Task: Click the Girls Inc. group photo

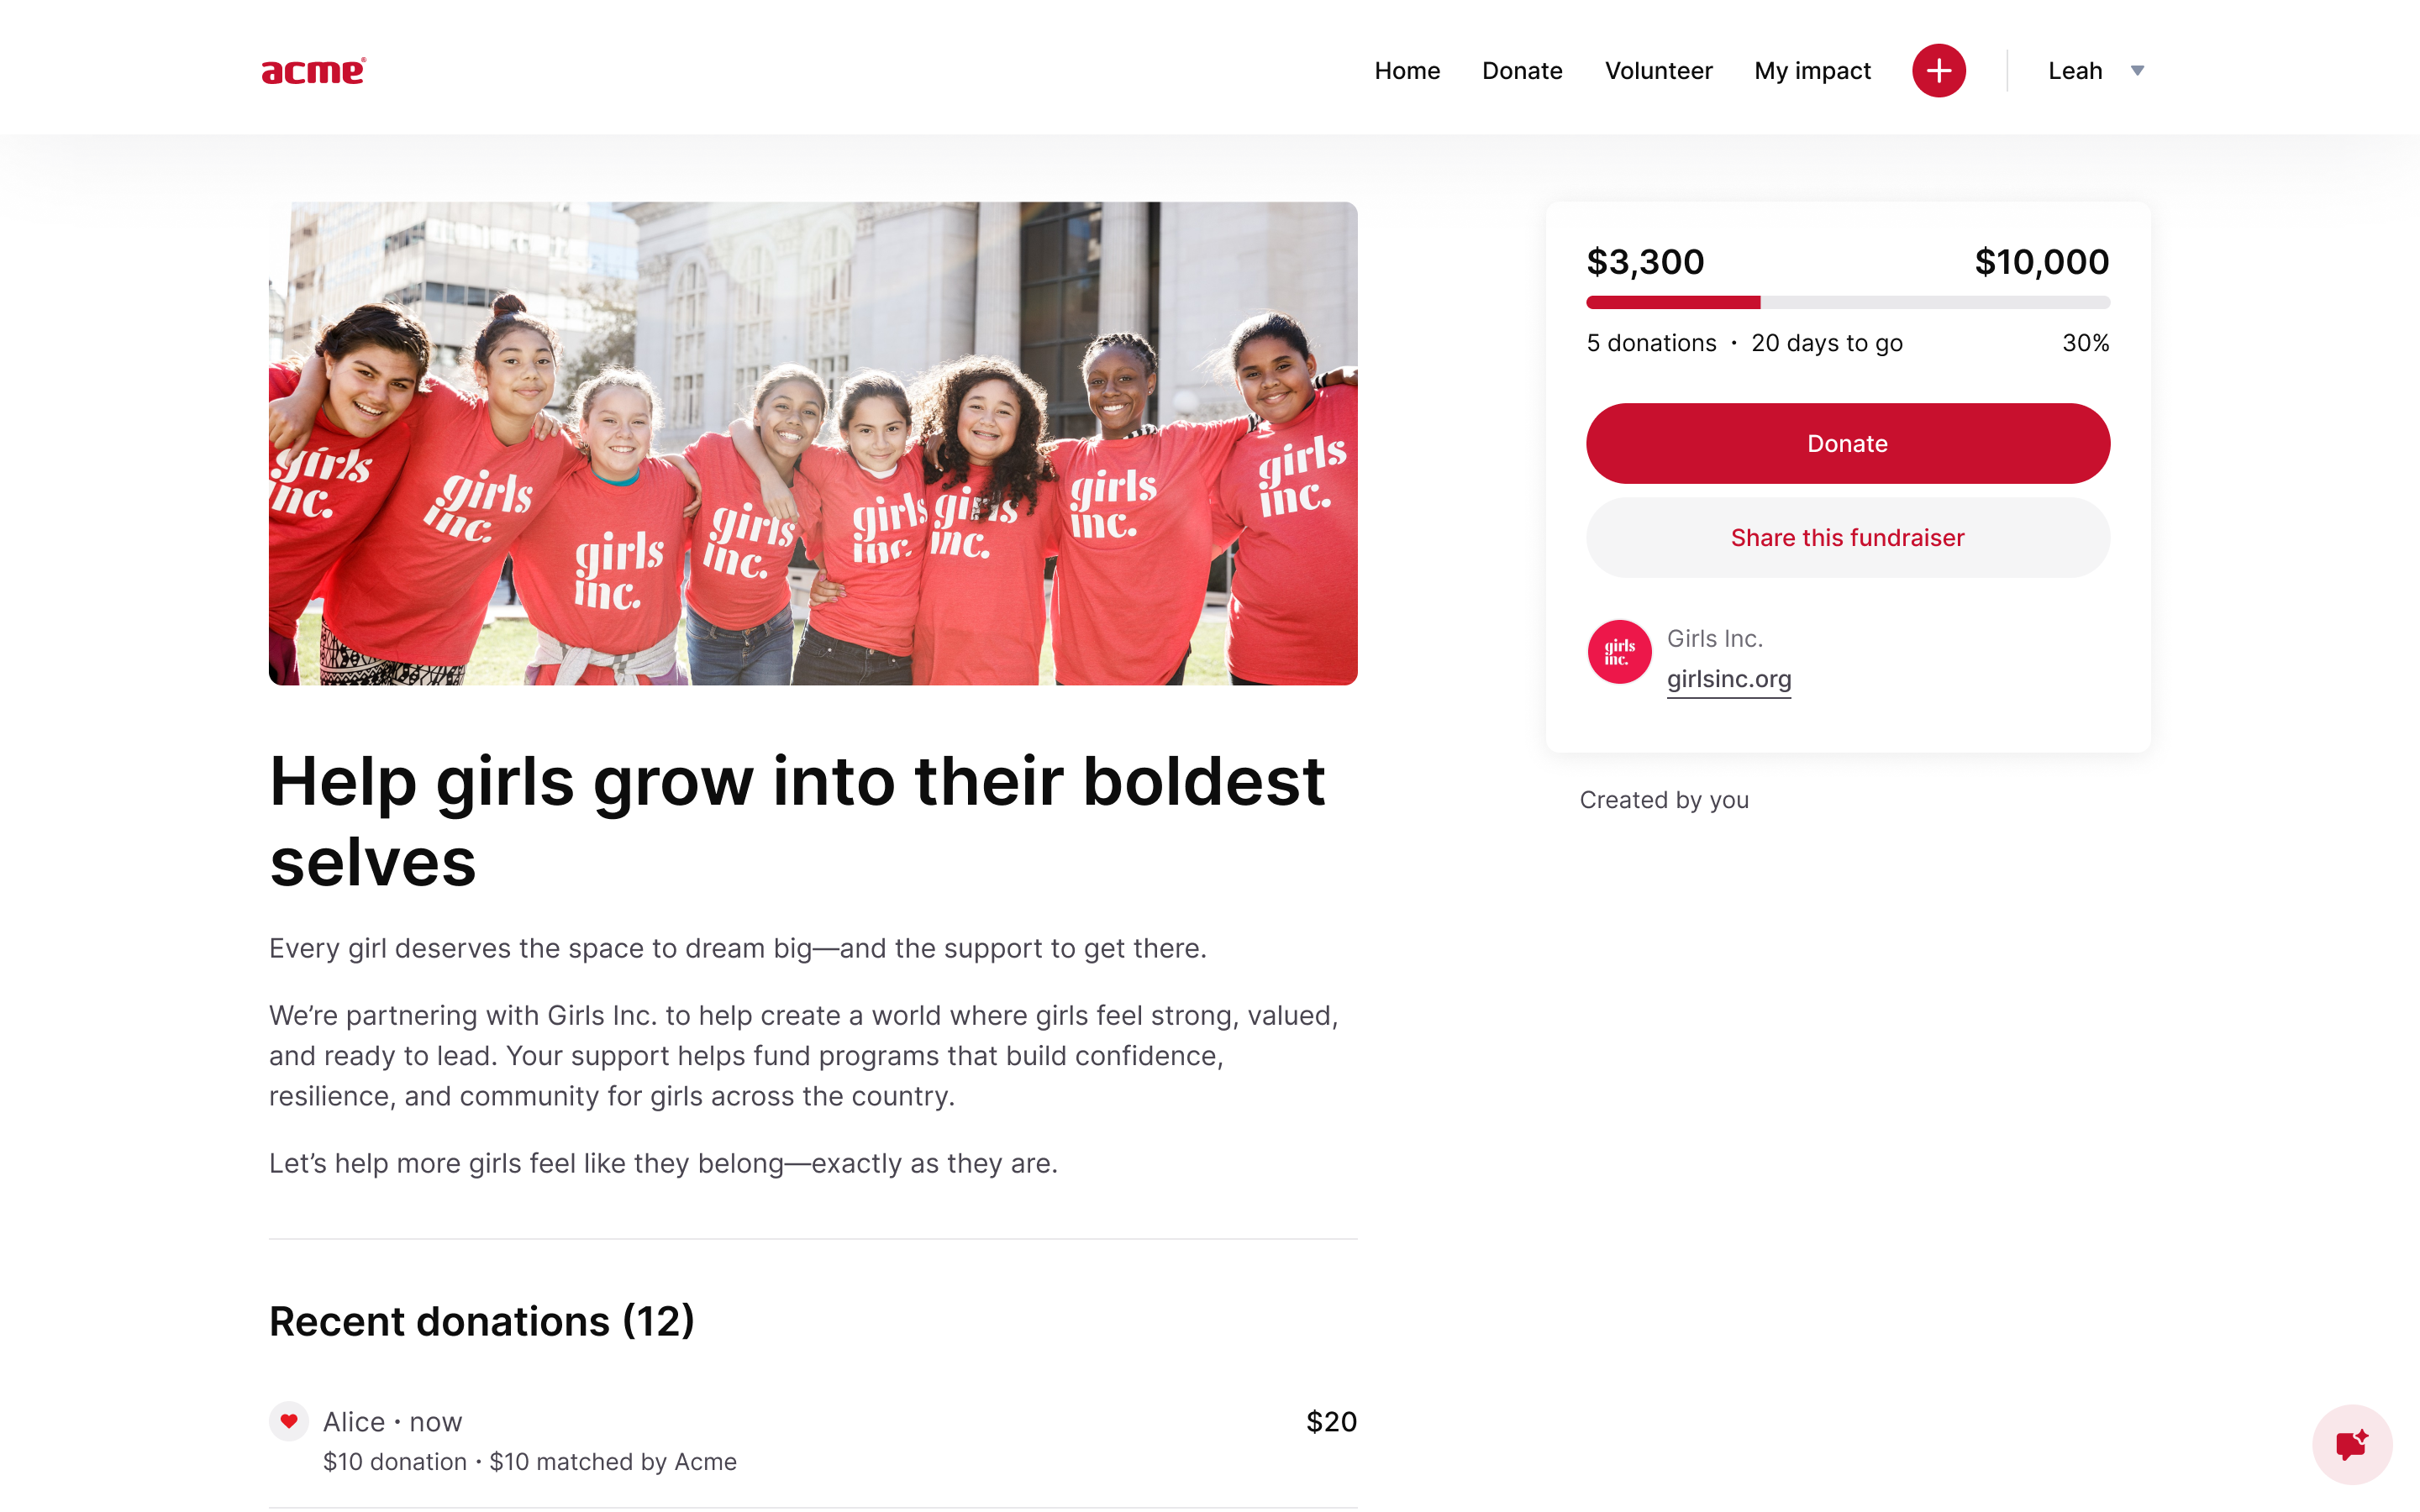Action: point(813,444)
